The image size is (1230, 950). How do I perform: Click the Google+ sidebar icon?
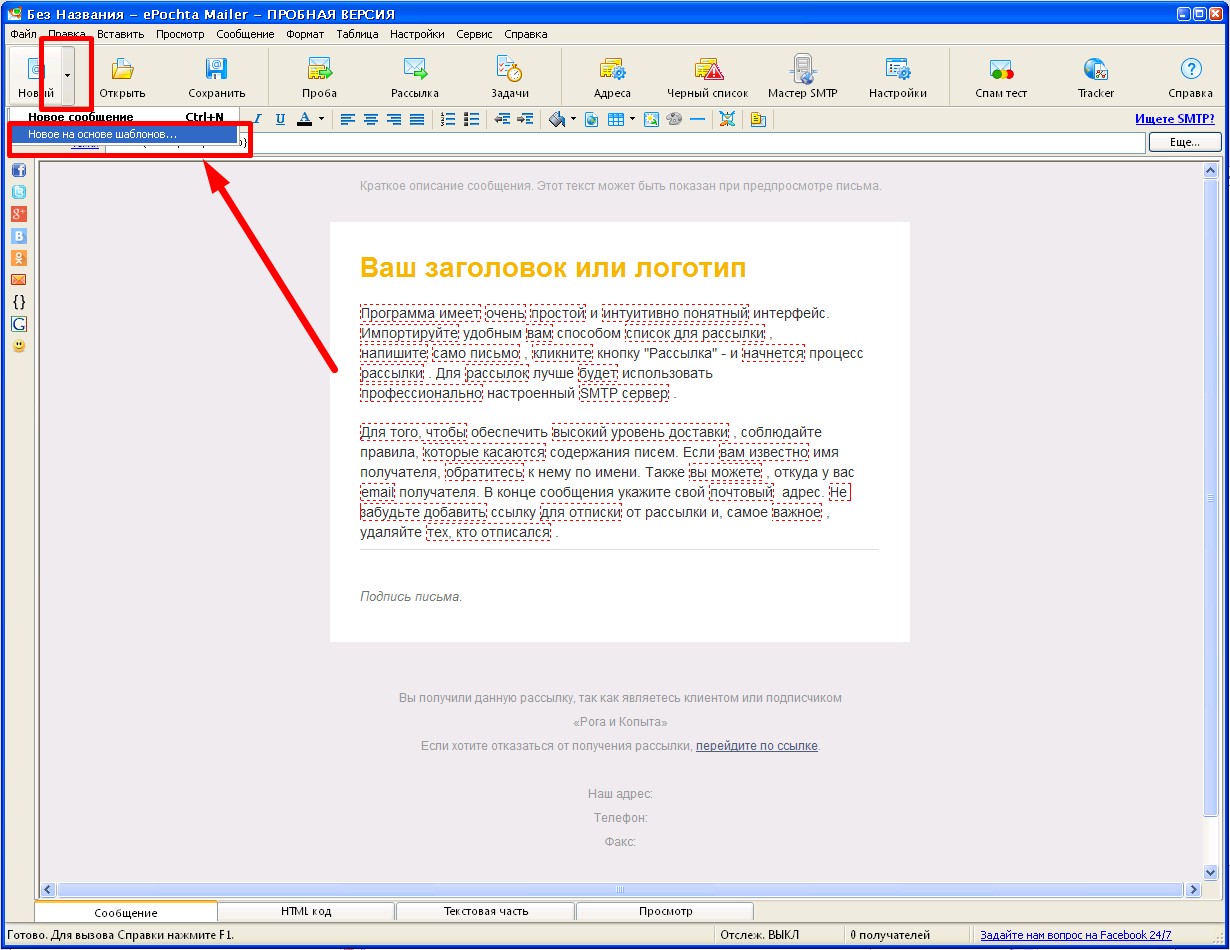point(19,214)
